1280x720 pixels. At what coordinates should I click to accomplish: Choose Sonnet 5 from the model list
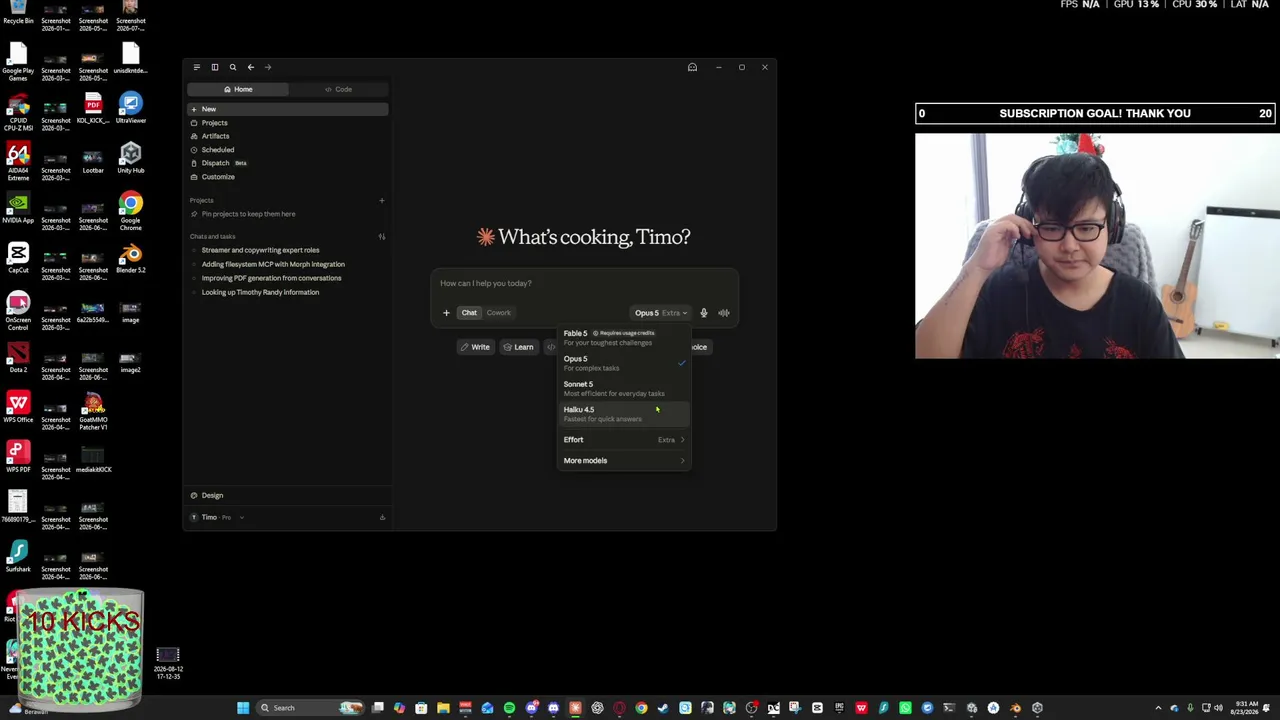(x=624, y=388)
